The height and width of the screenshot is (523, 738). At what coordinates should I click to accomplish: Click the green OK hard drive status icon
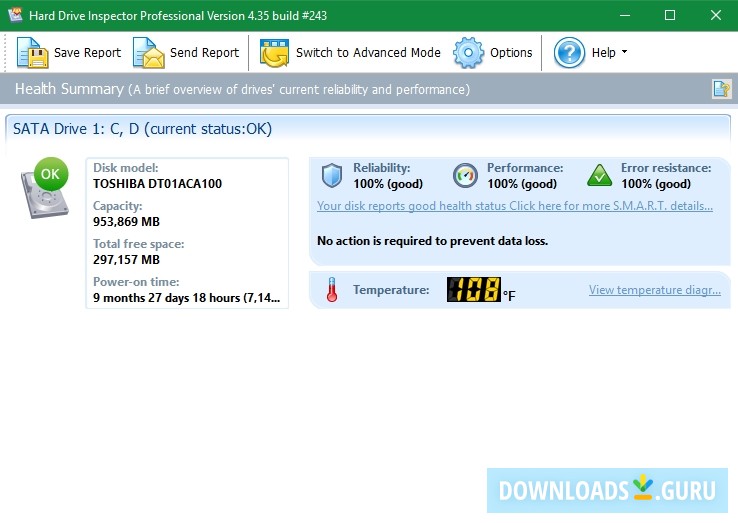pos(45,188)
